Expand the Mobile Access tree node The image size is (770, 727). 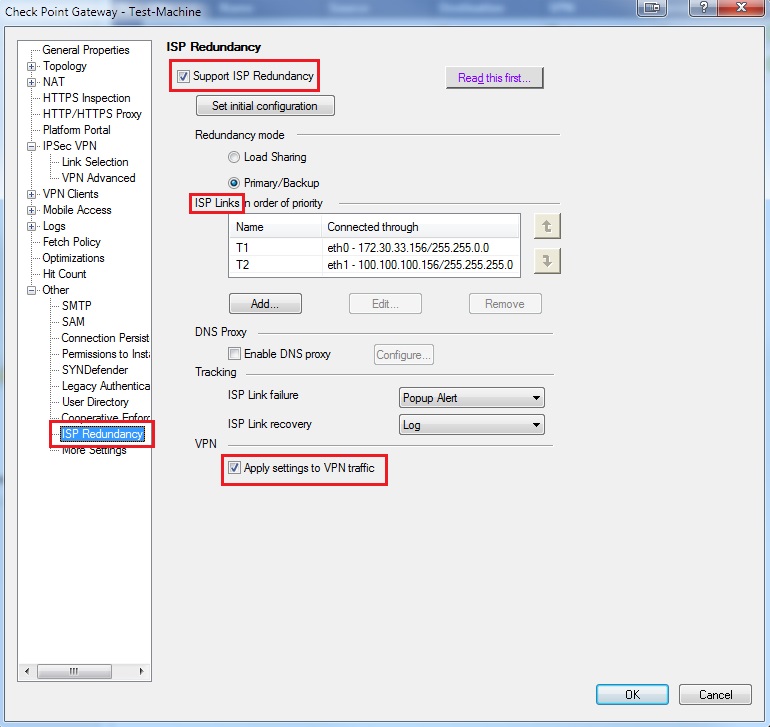(31, 210)
